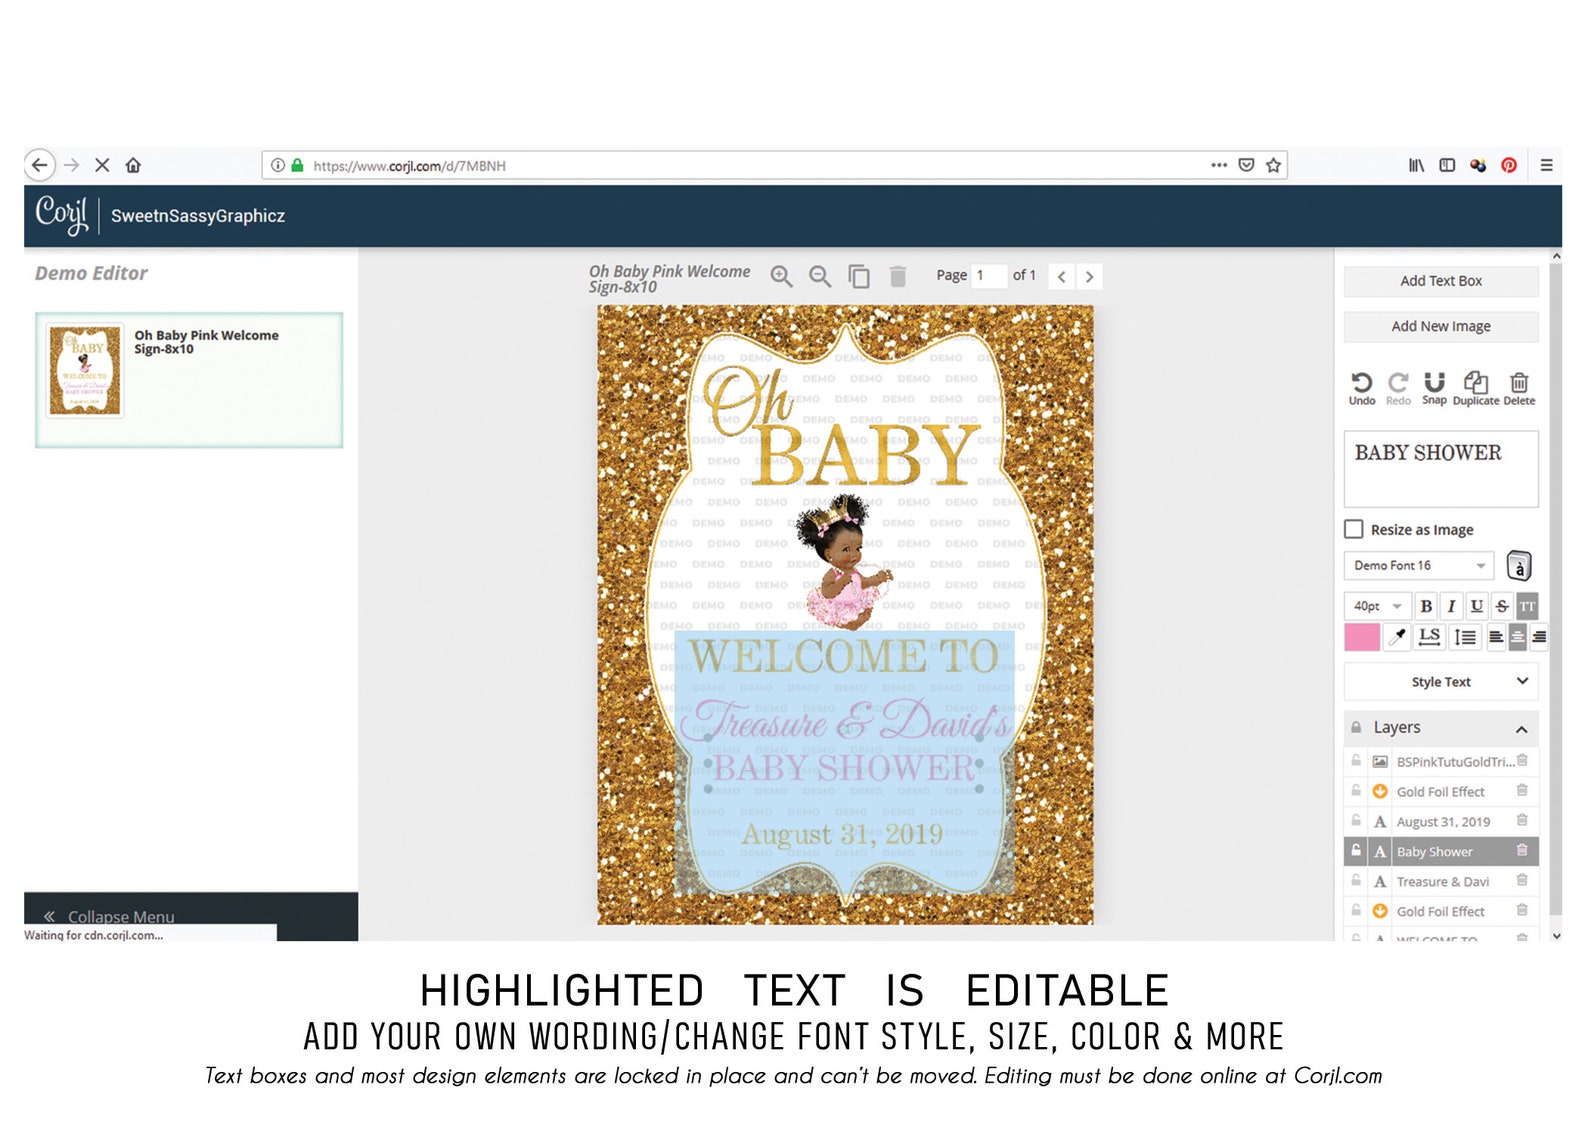Go to browser Home page
1588x1134 pixels.
click(x=133, y=165)
